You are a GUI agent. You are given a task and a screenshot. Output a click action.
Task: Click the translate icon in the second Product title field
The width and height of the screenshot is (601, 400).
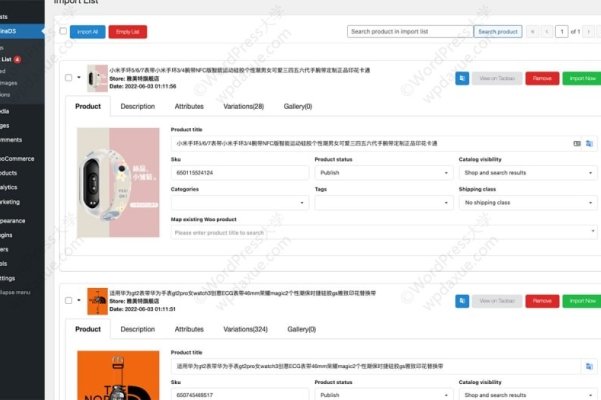click(589, 366)
